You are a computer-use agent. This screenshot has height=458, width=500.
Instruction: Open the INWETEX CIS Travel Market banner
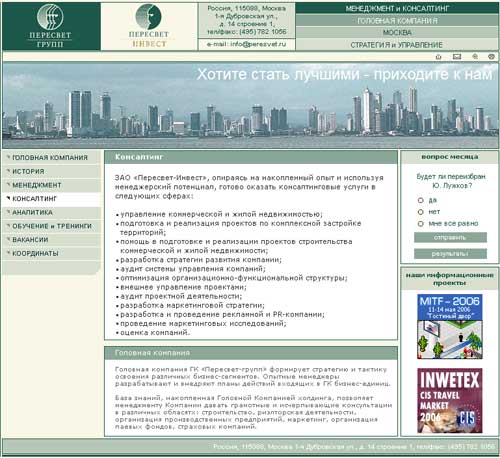click(450, 400)
